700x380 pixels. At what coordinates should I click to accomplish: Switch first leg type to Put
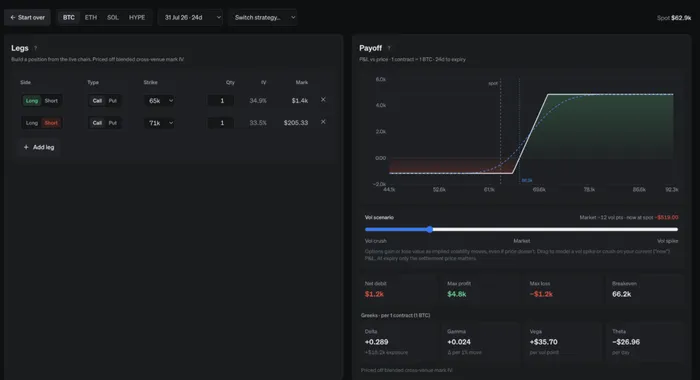click(x=112, y=100)
